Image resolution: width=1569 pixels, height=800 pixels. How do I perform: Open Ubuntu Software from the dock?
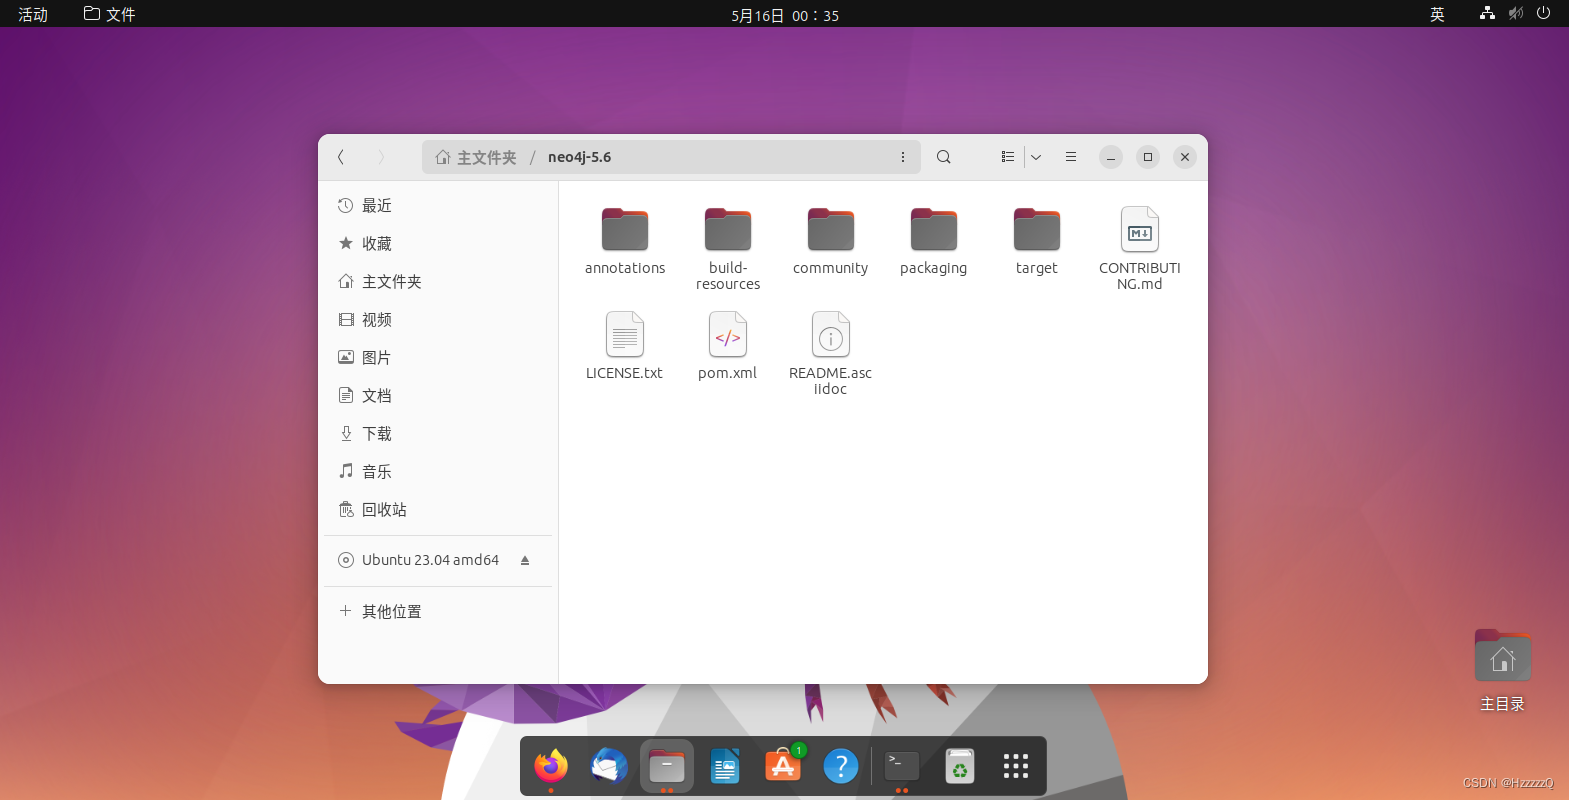coord(783,766)
